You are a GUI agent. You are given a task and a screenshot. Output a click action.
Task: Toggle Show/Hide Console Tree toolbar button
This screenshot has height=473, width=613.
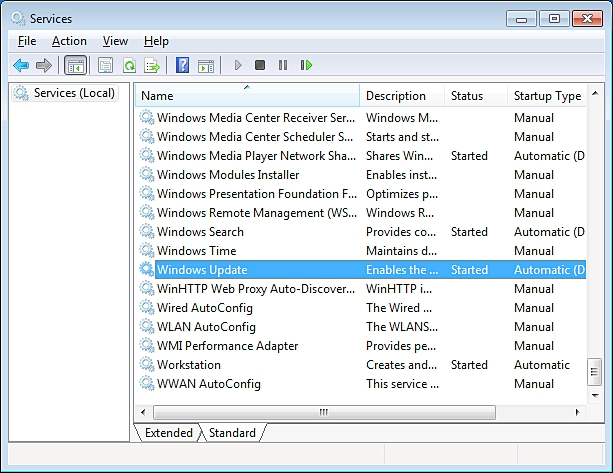[x=75, y=66]
